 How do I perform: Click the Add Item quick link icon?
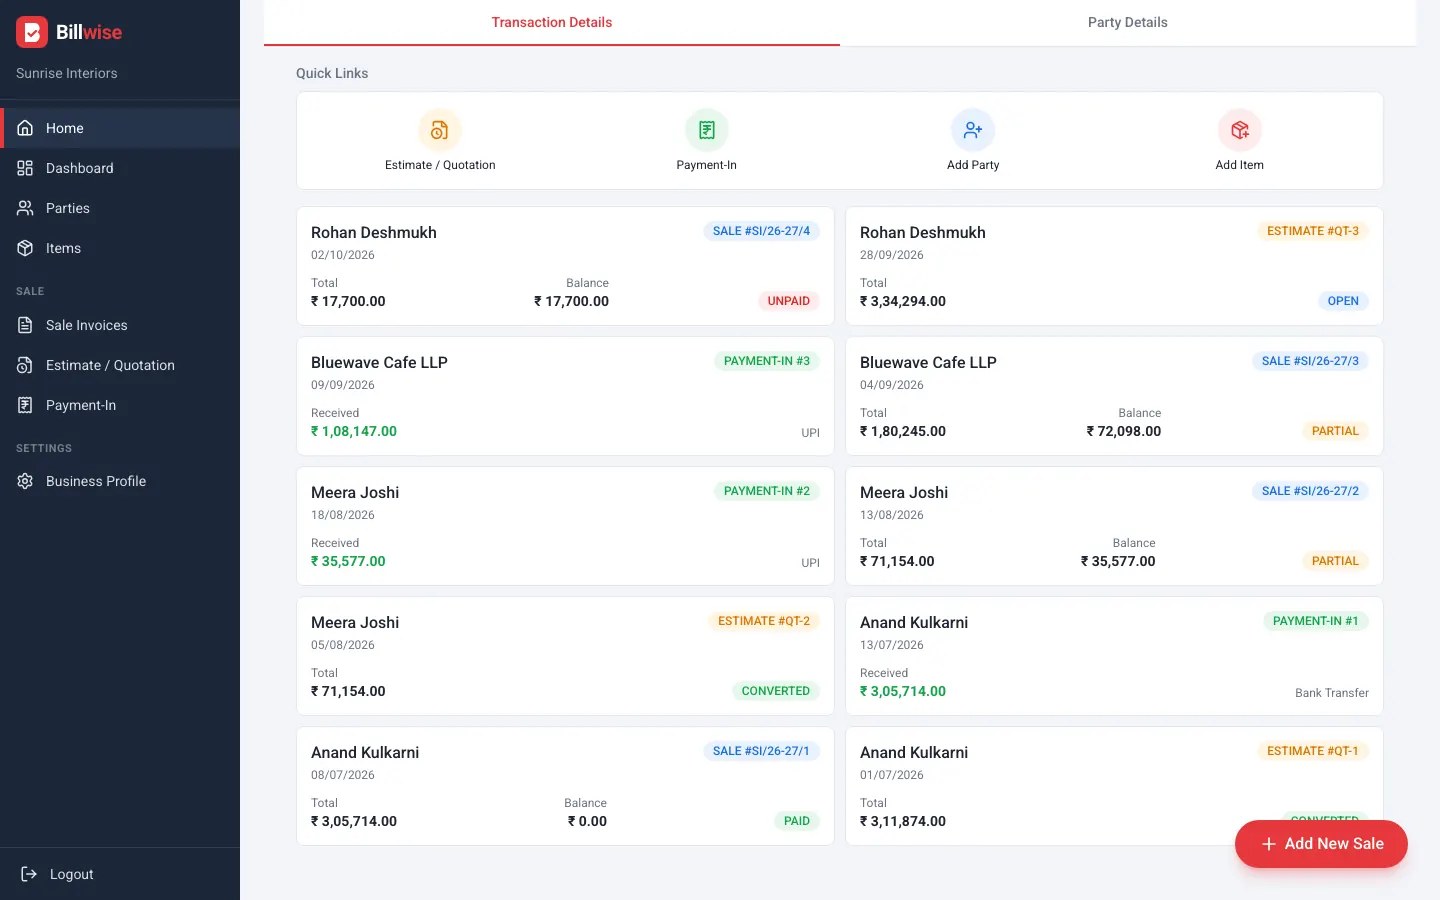tap(1240, 130)
